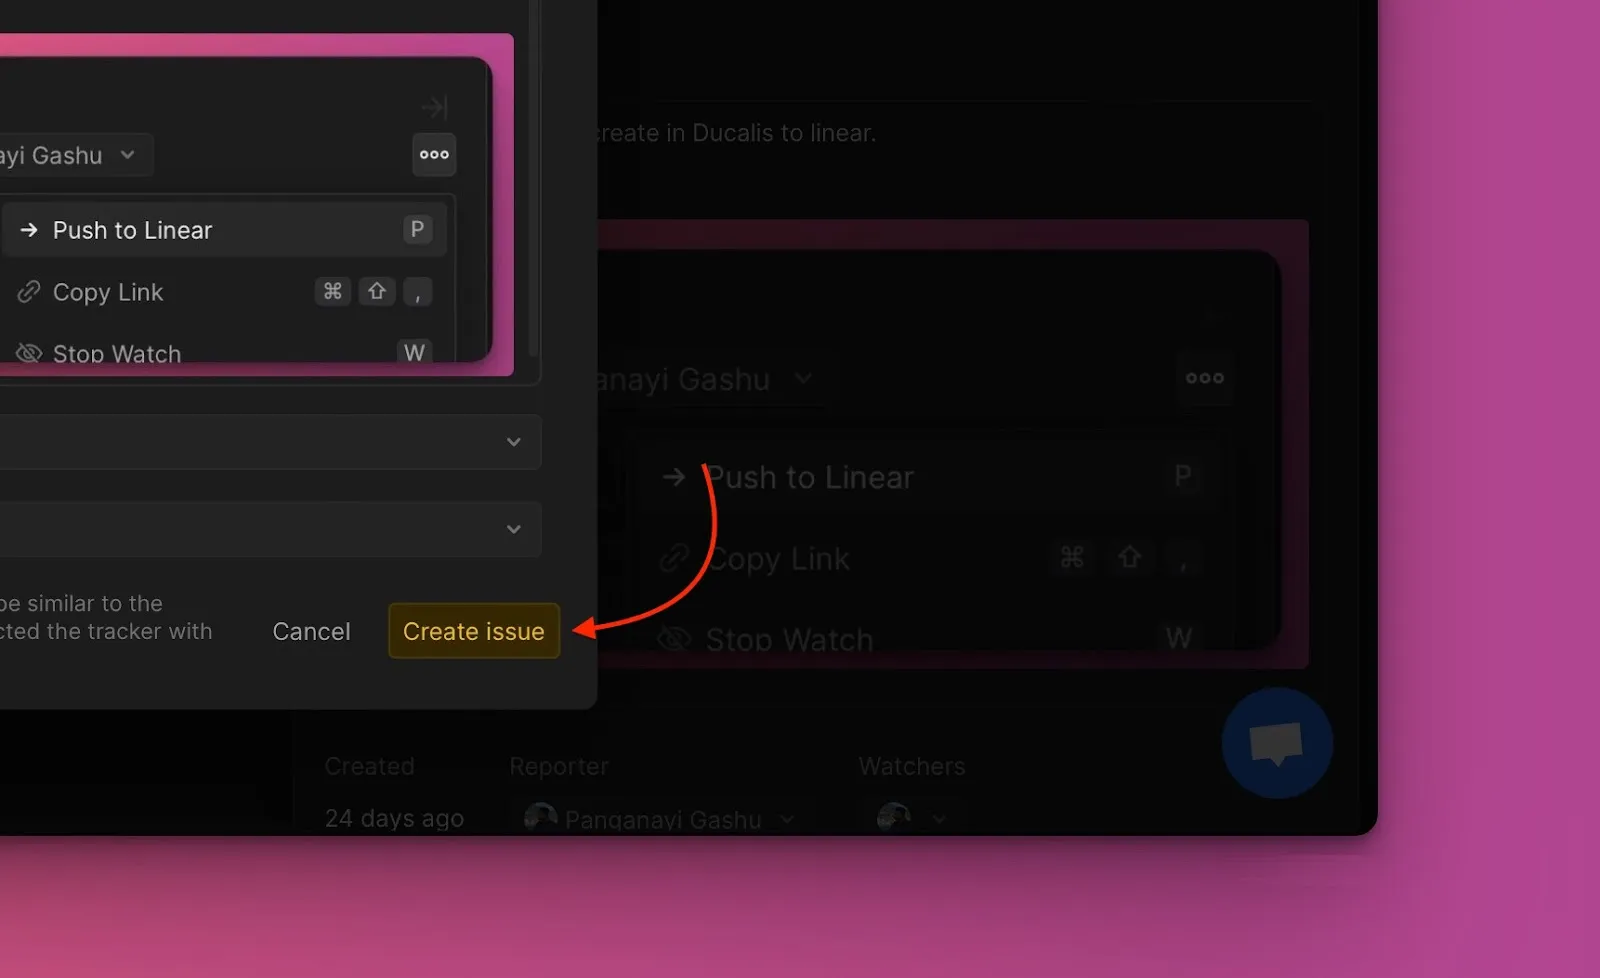The width and height of the screenshot is (1600, 978).
Task: Click the command key badge next to Copy Link
Action: [333, 292]
